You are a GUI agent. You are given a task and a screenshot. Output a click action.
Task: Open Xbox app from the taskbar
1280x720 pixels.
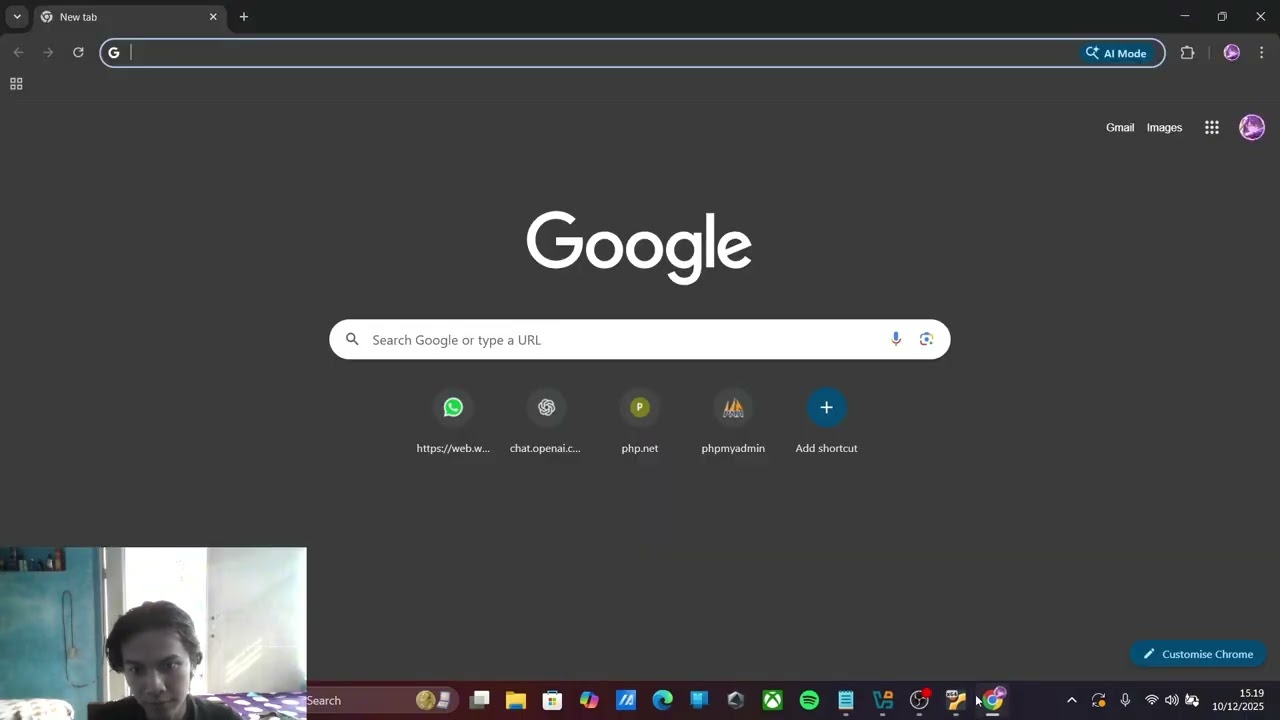(773, 700)
